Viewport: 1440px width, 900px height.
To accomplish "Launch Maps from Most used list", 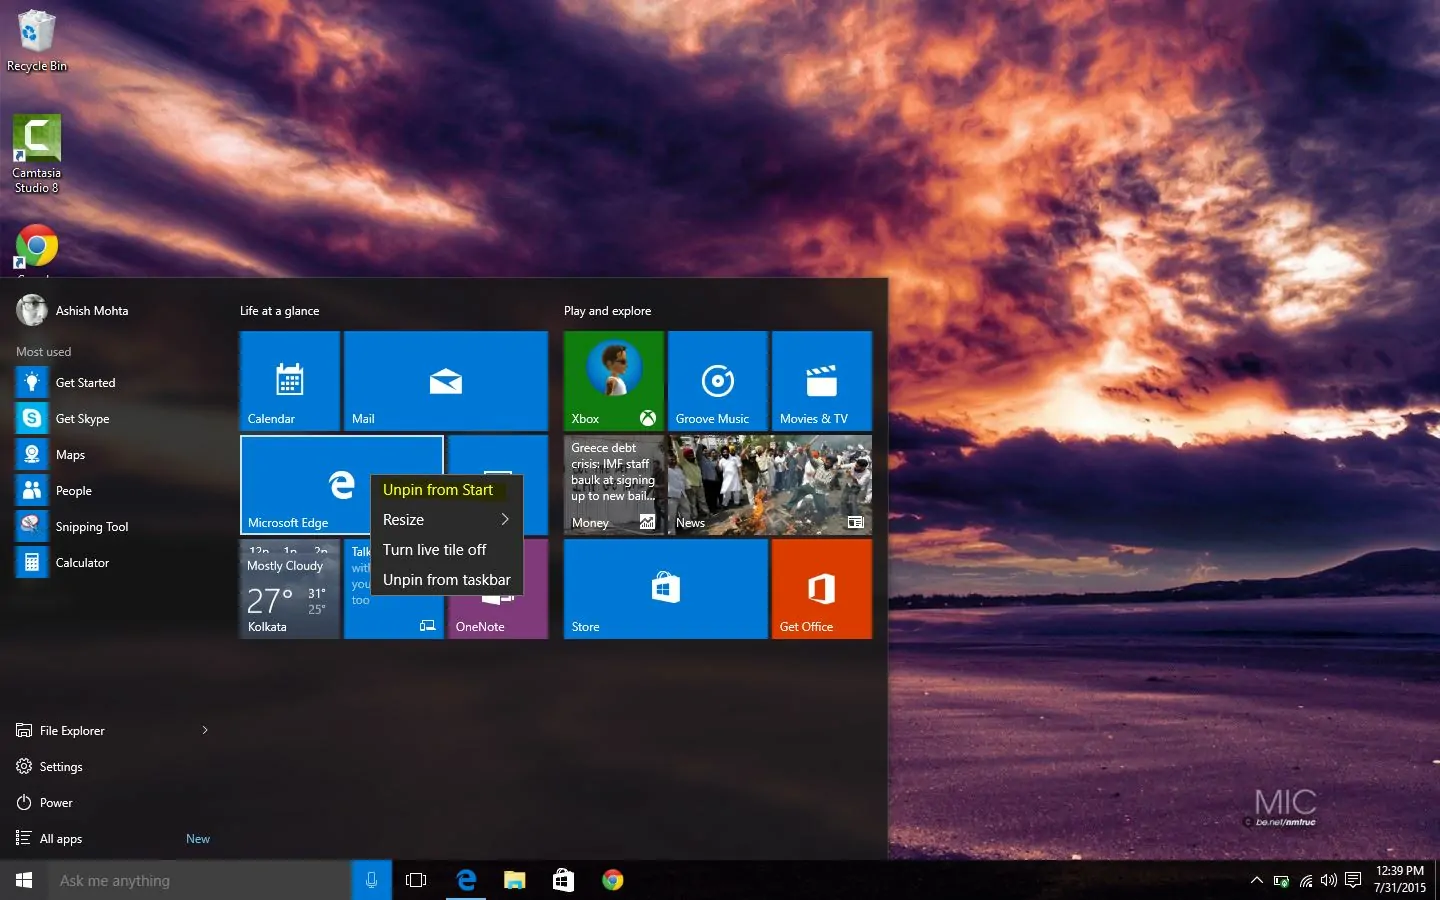I will tap(115, 455).
